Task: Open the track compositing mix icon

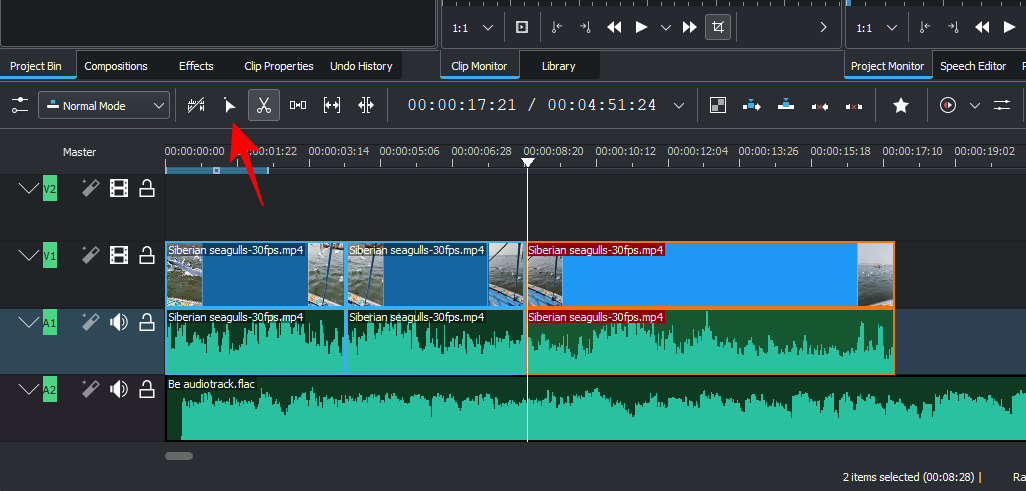Action: pyautogui.click(x=718, y=105)
